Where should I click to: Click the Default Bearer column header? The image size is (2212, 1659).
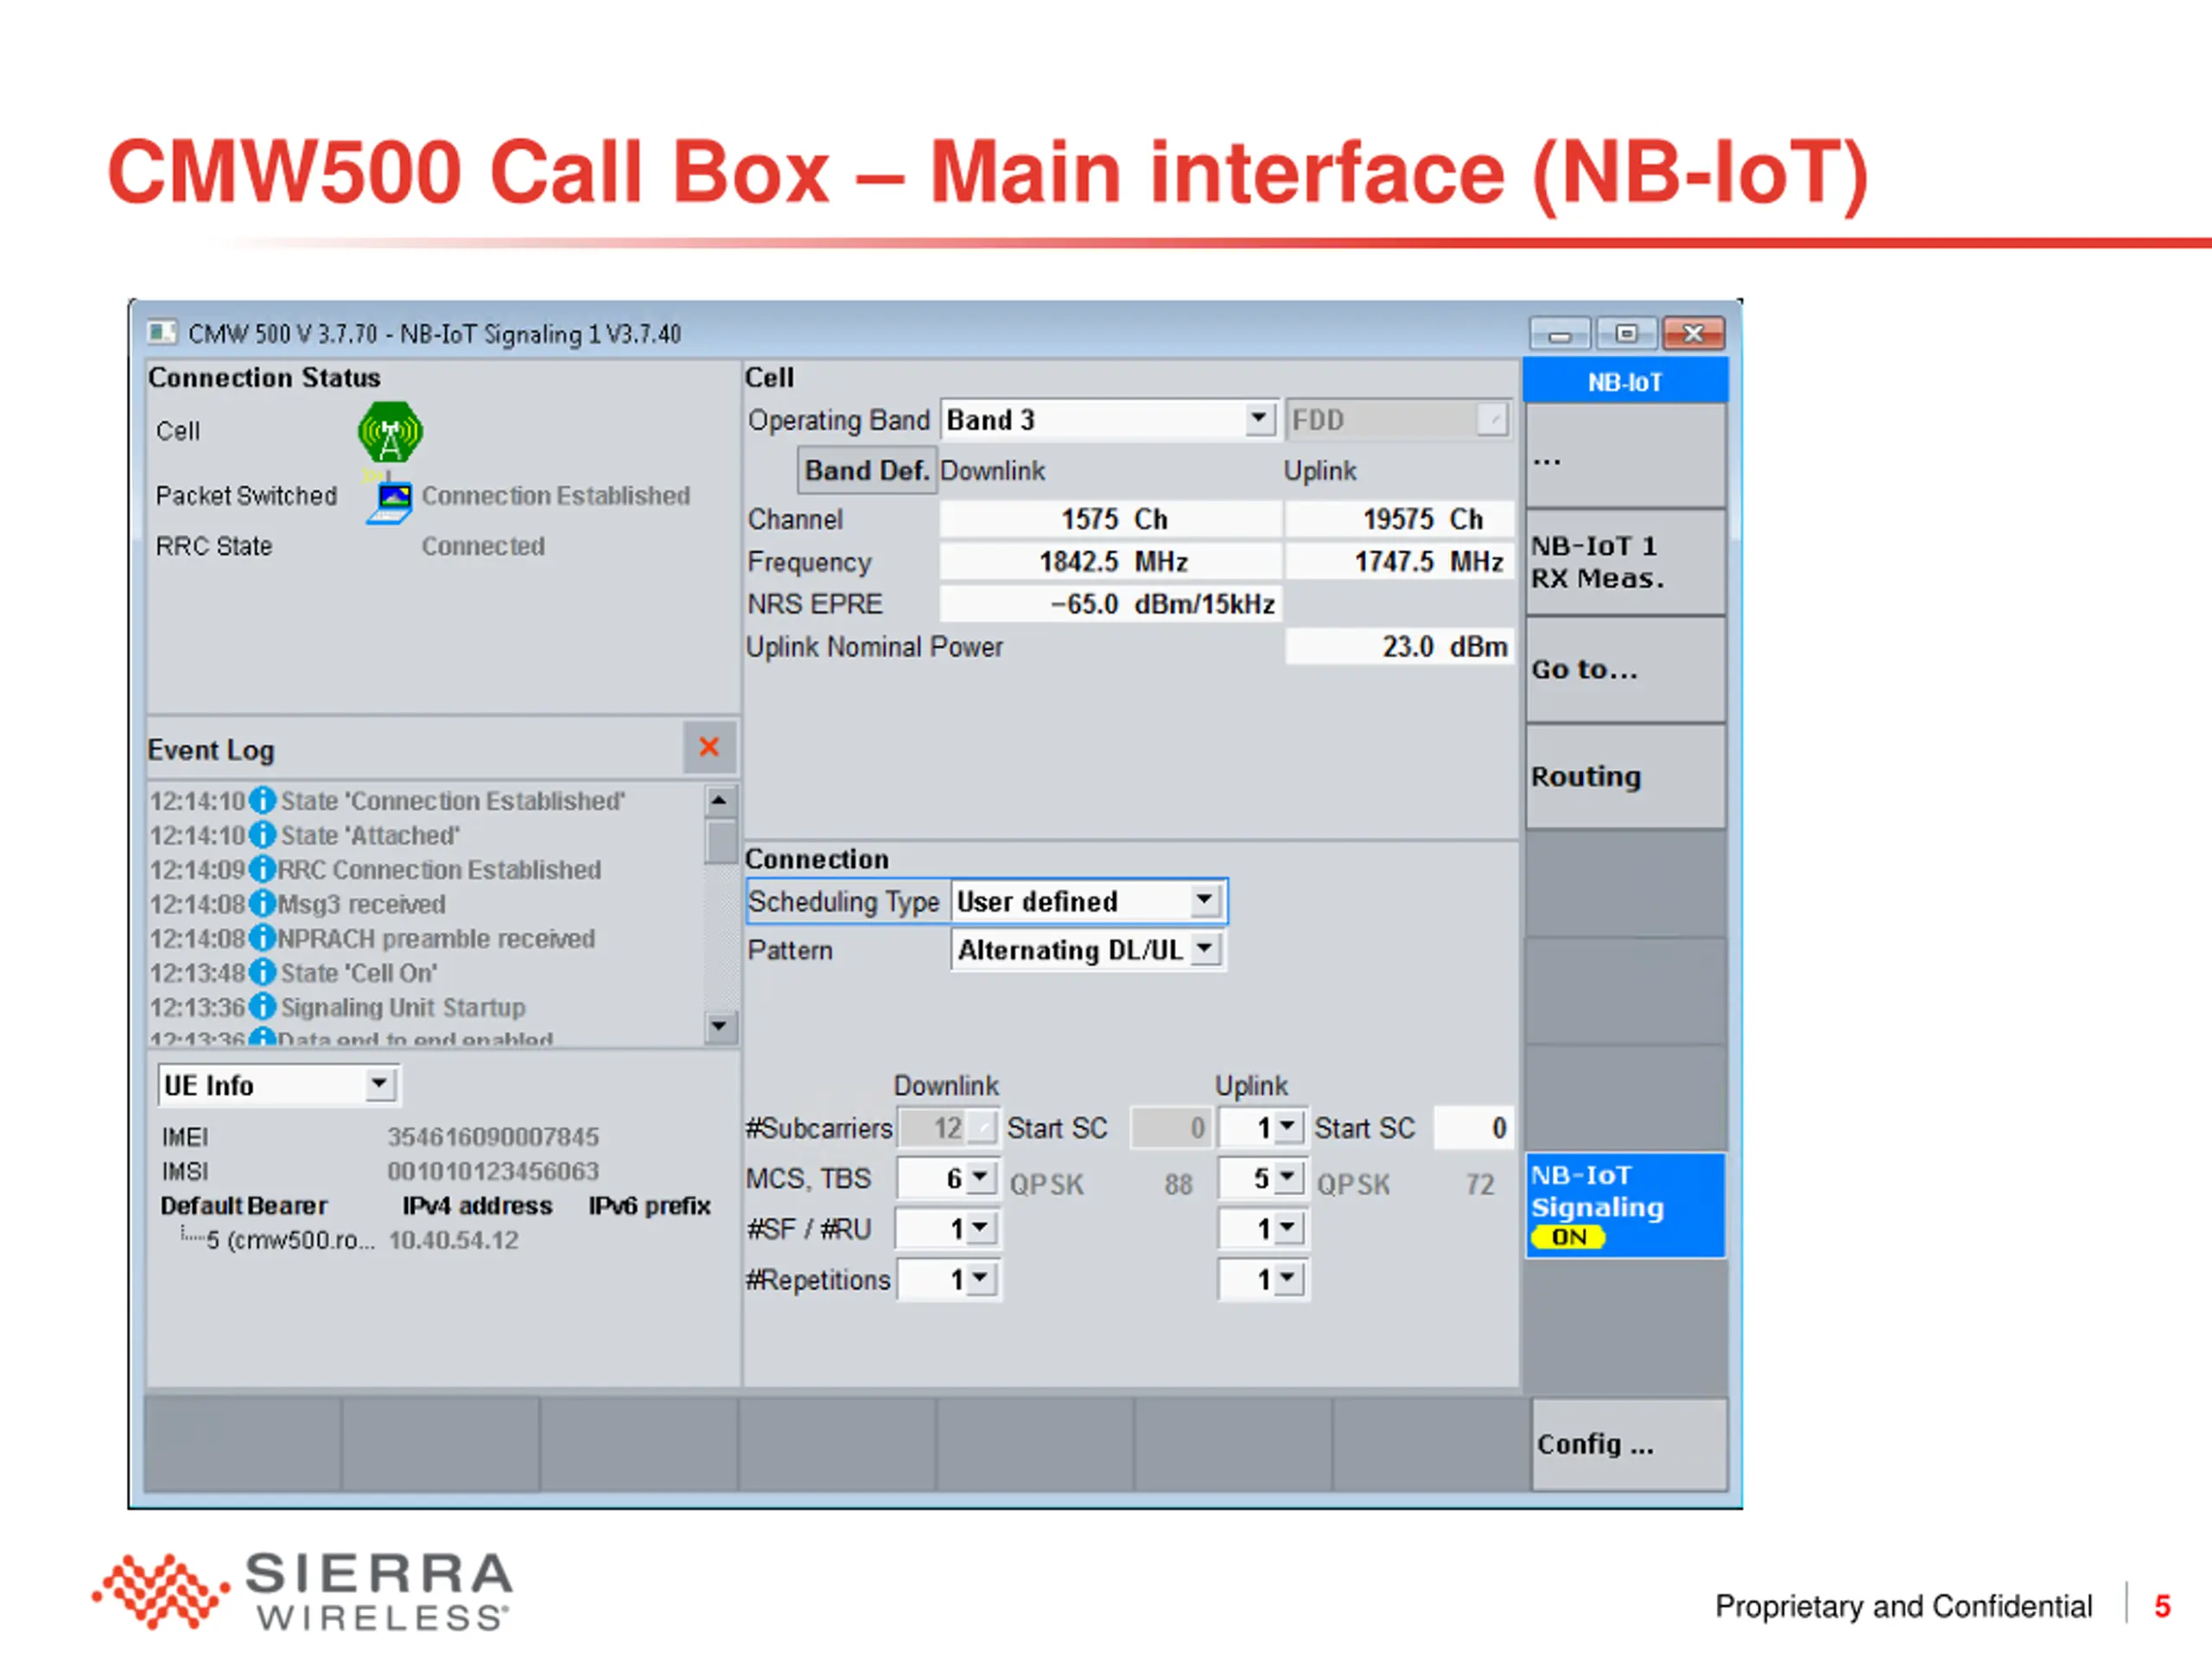tap(244, 1205)
